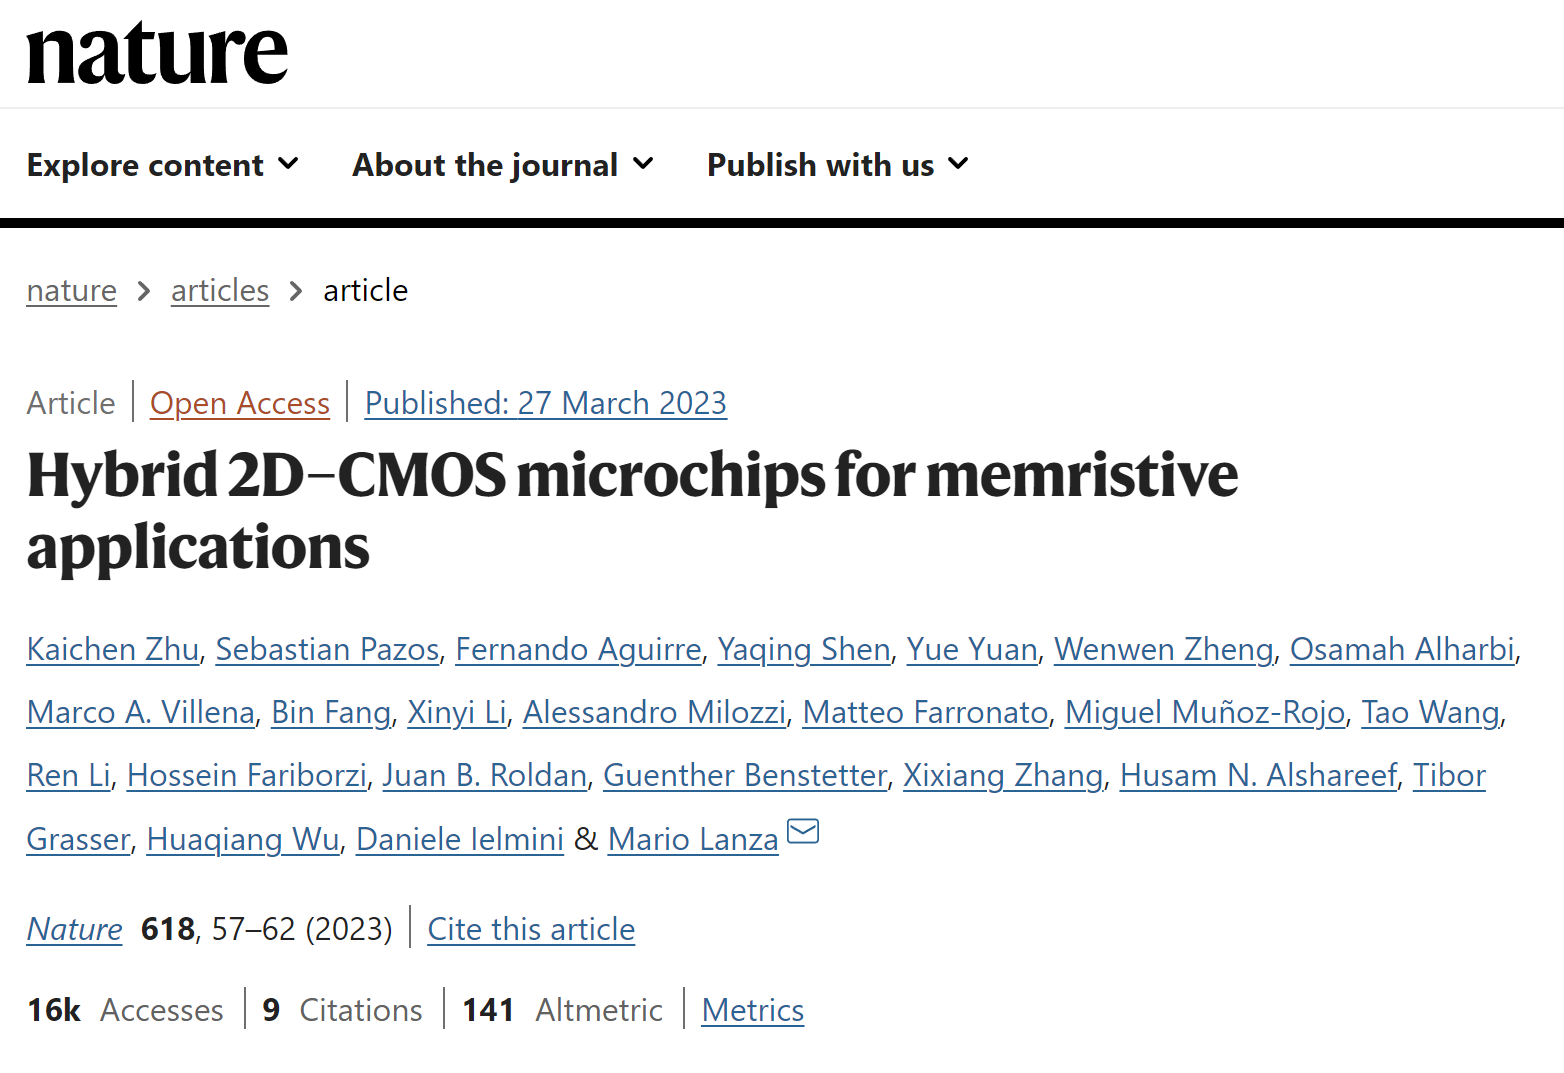Open the articles breadcrumb link
Viewport: 1564px width, 1073px height.
click(x=220, y=291)
